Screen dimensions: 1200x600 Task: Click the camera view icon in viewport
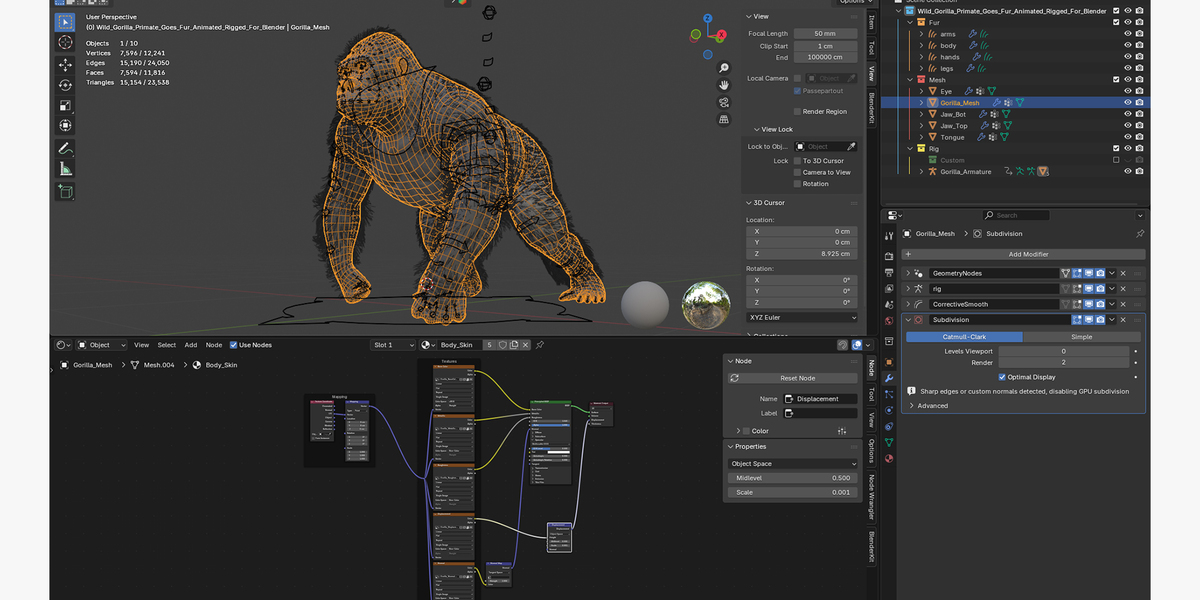[723, 102]
